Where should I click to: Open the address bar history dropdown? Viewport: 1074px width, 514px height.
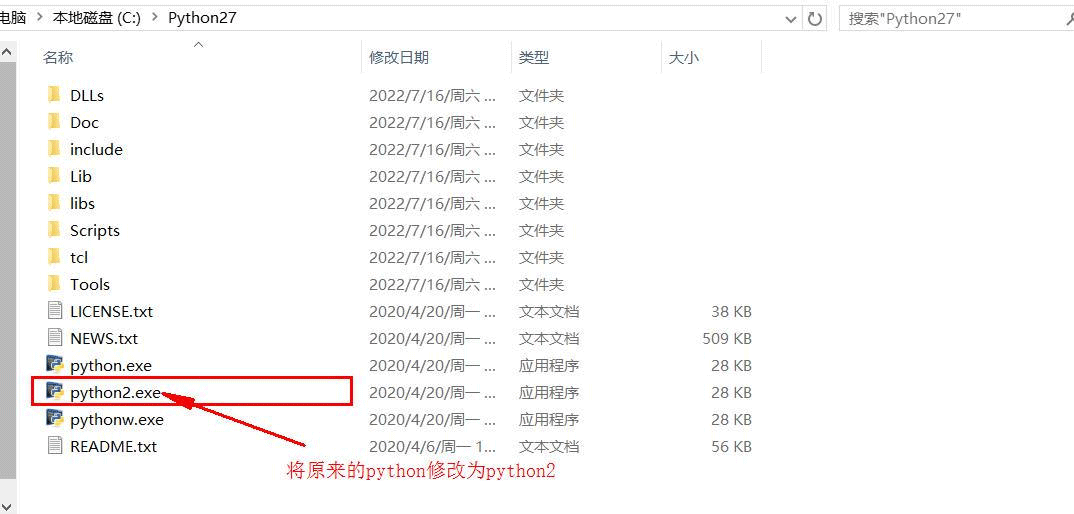(x=791, y=19)
